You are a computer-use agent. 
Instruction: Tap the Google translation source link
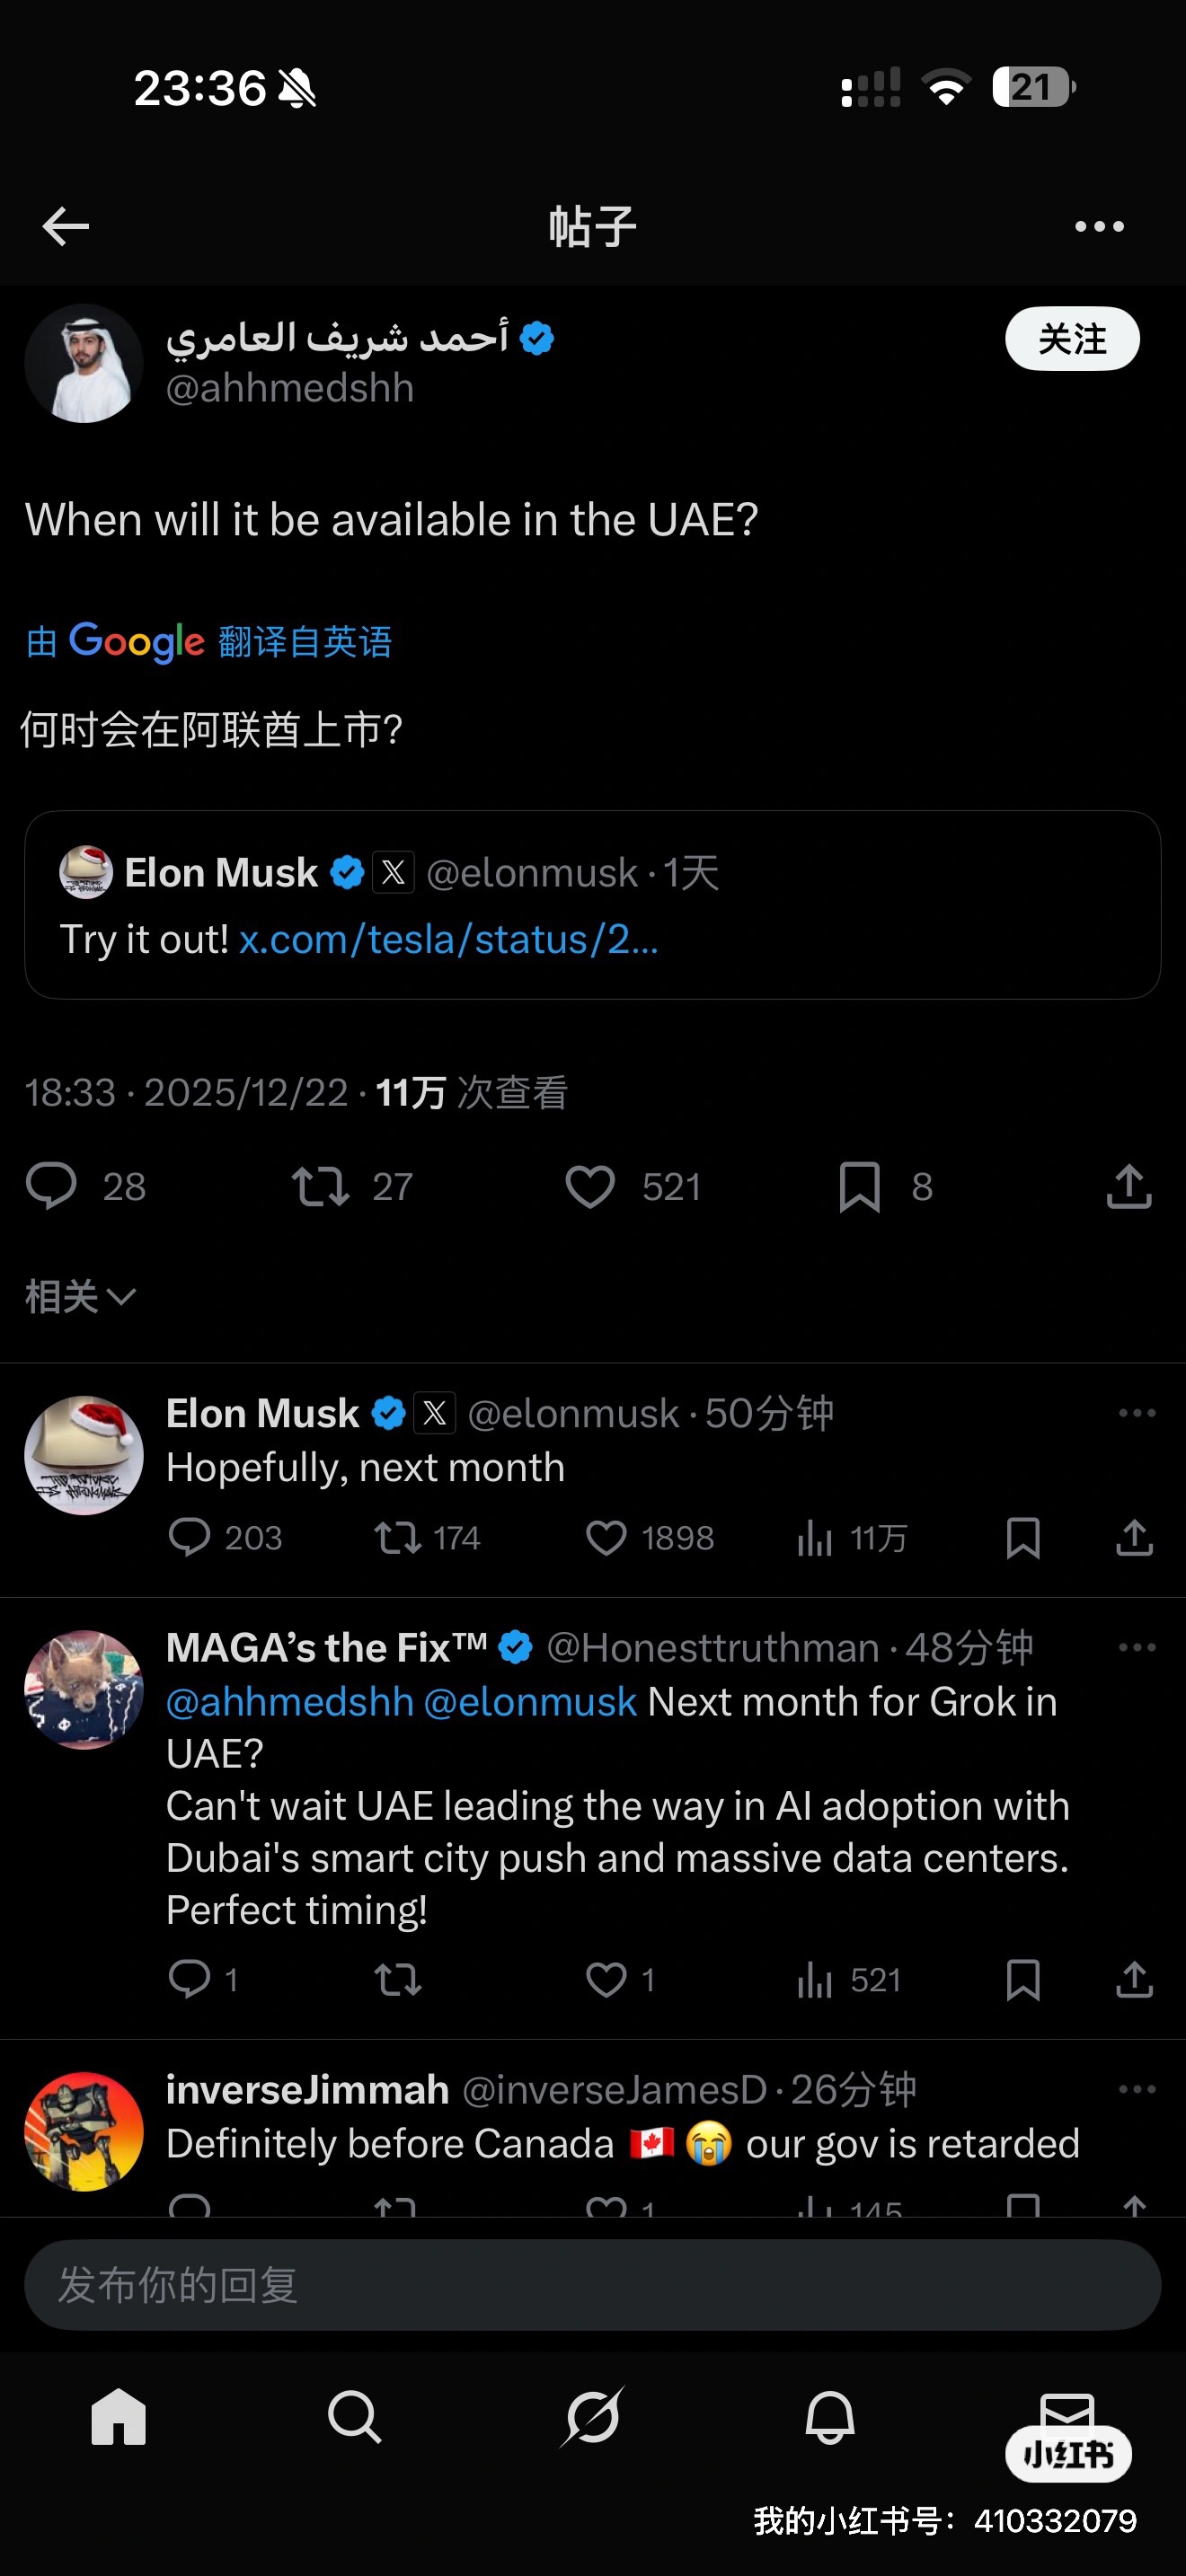[x=209, y=642]
